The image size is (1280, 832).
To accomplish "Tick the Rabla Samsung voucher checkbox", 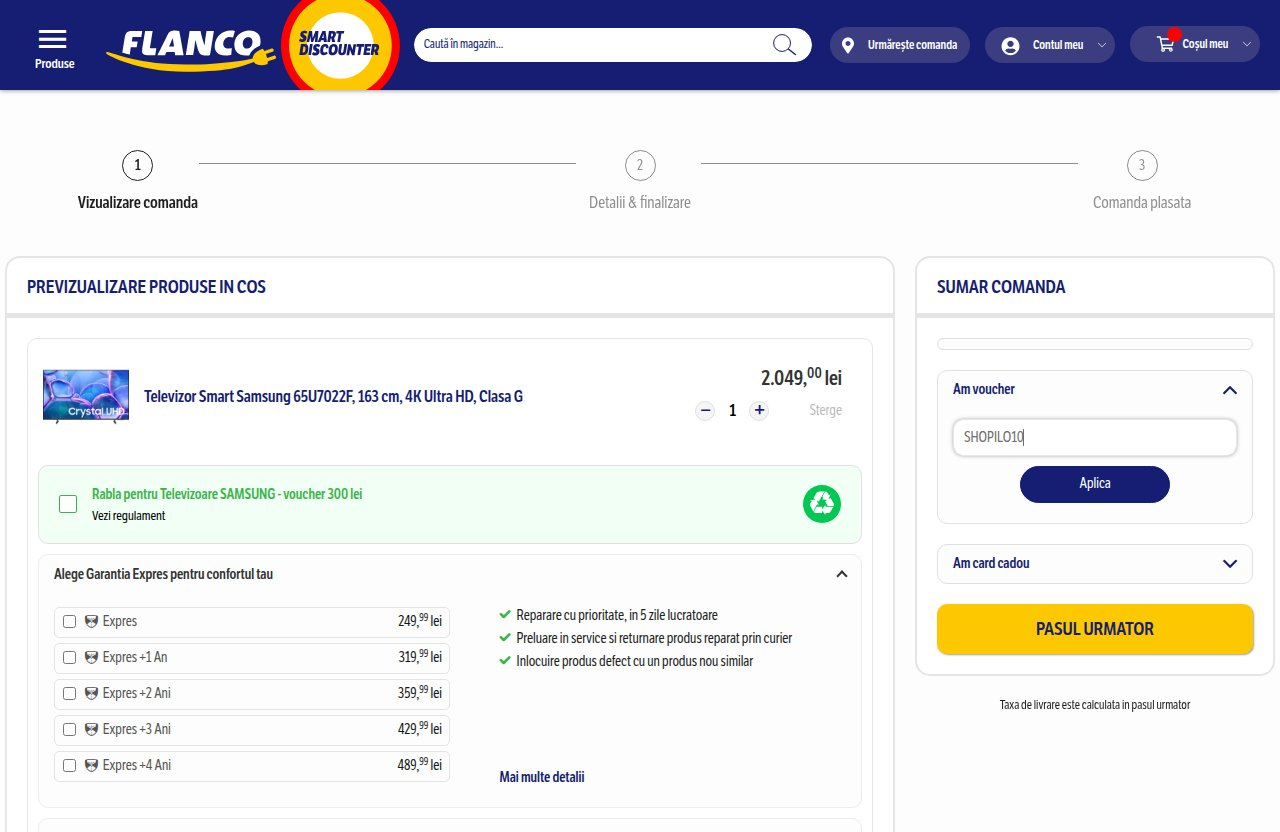I will (x=68, y=504).
